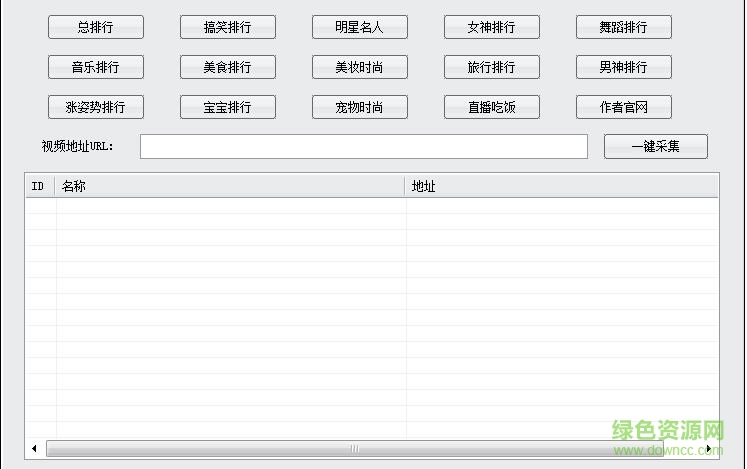This screenshot has width=747, height=469.
Task: Sort by the 名称 column header
Action: (230, 186)
